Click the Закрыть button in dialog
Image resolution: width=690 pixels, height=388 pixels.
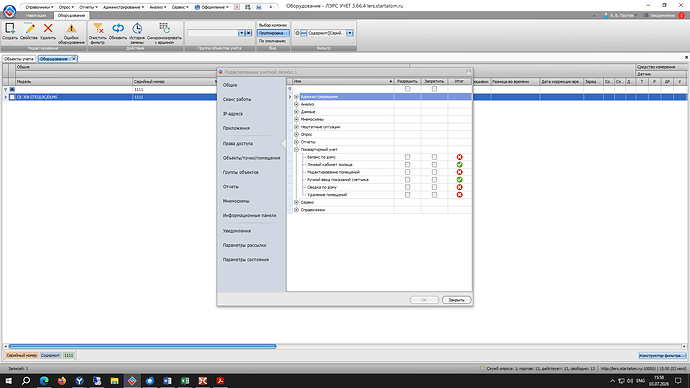[456, 300]
